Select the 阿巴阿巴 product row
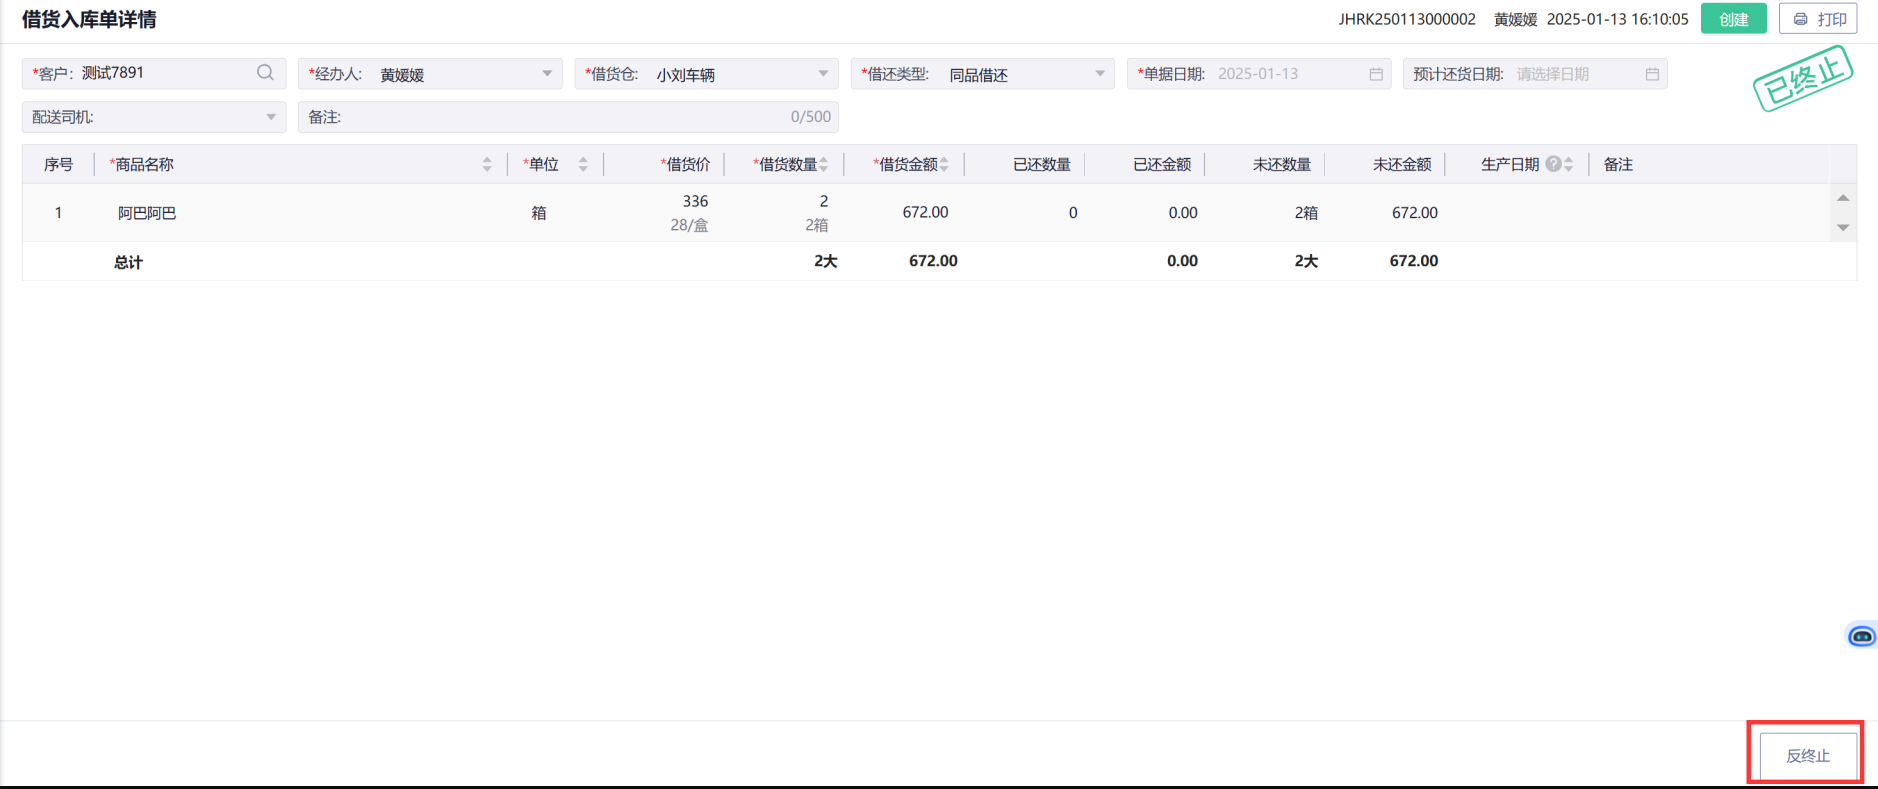 tap(147, 213)
